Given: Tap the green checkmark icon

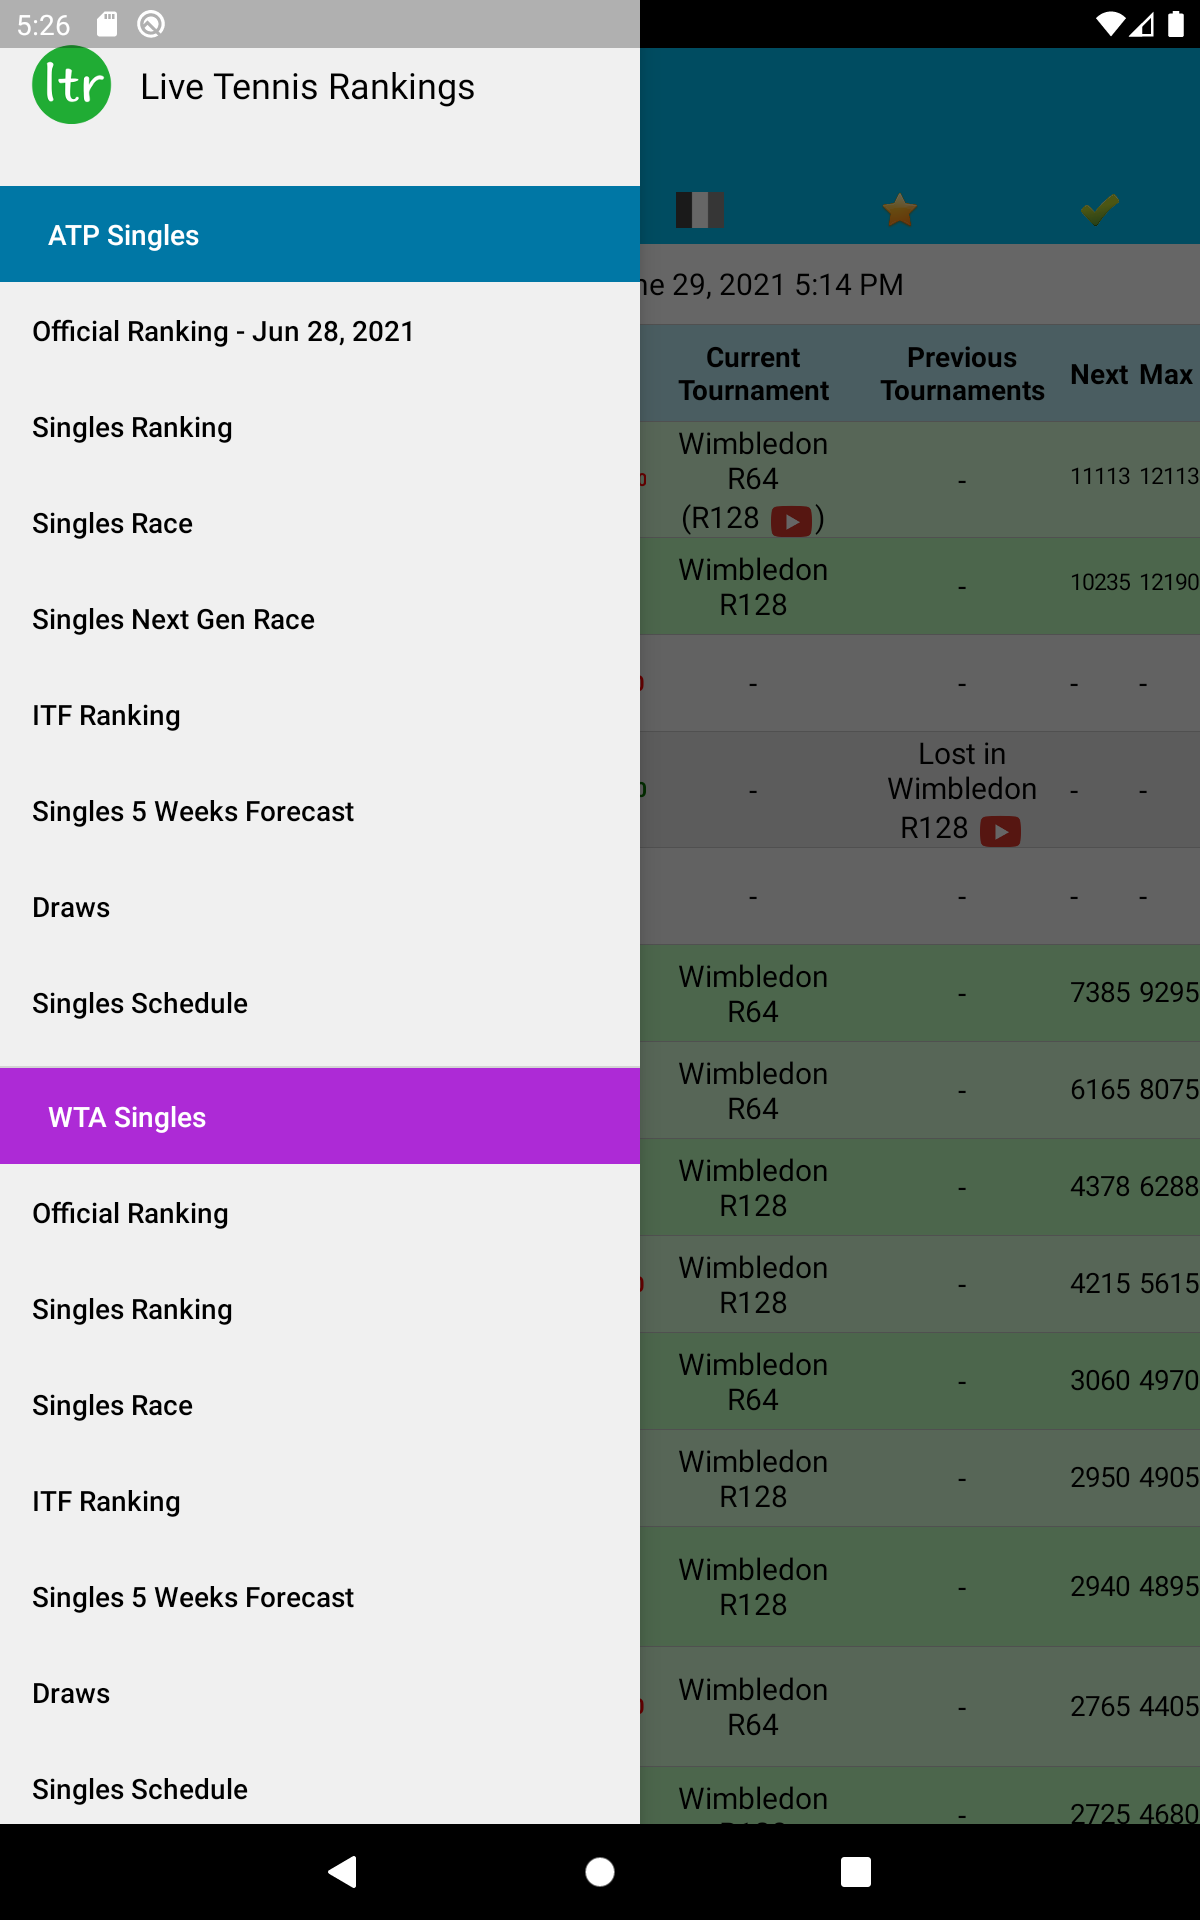Looking at the screenshot, I should point(1100,210).
